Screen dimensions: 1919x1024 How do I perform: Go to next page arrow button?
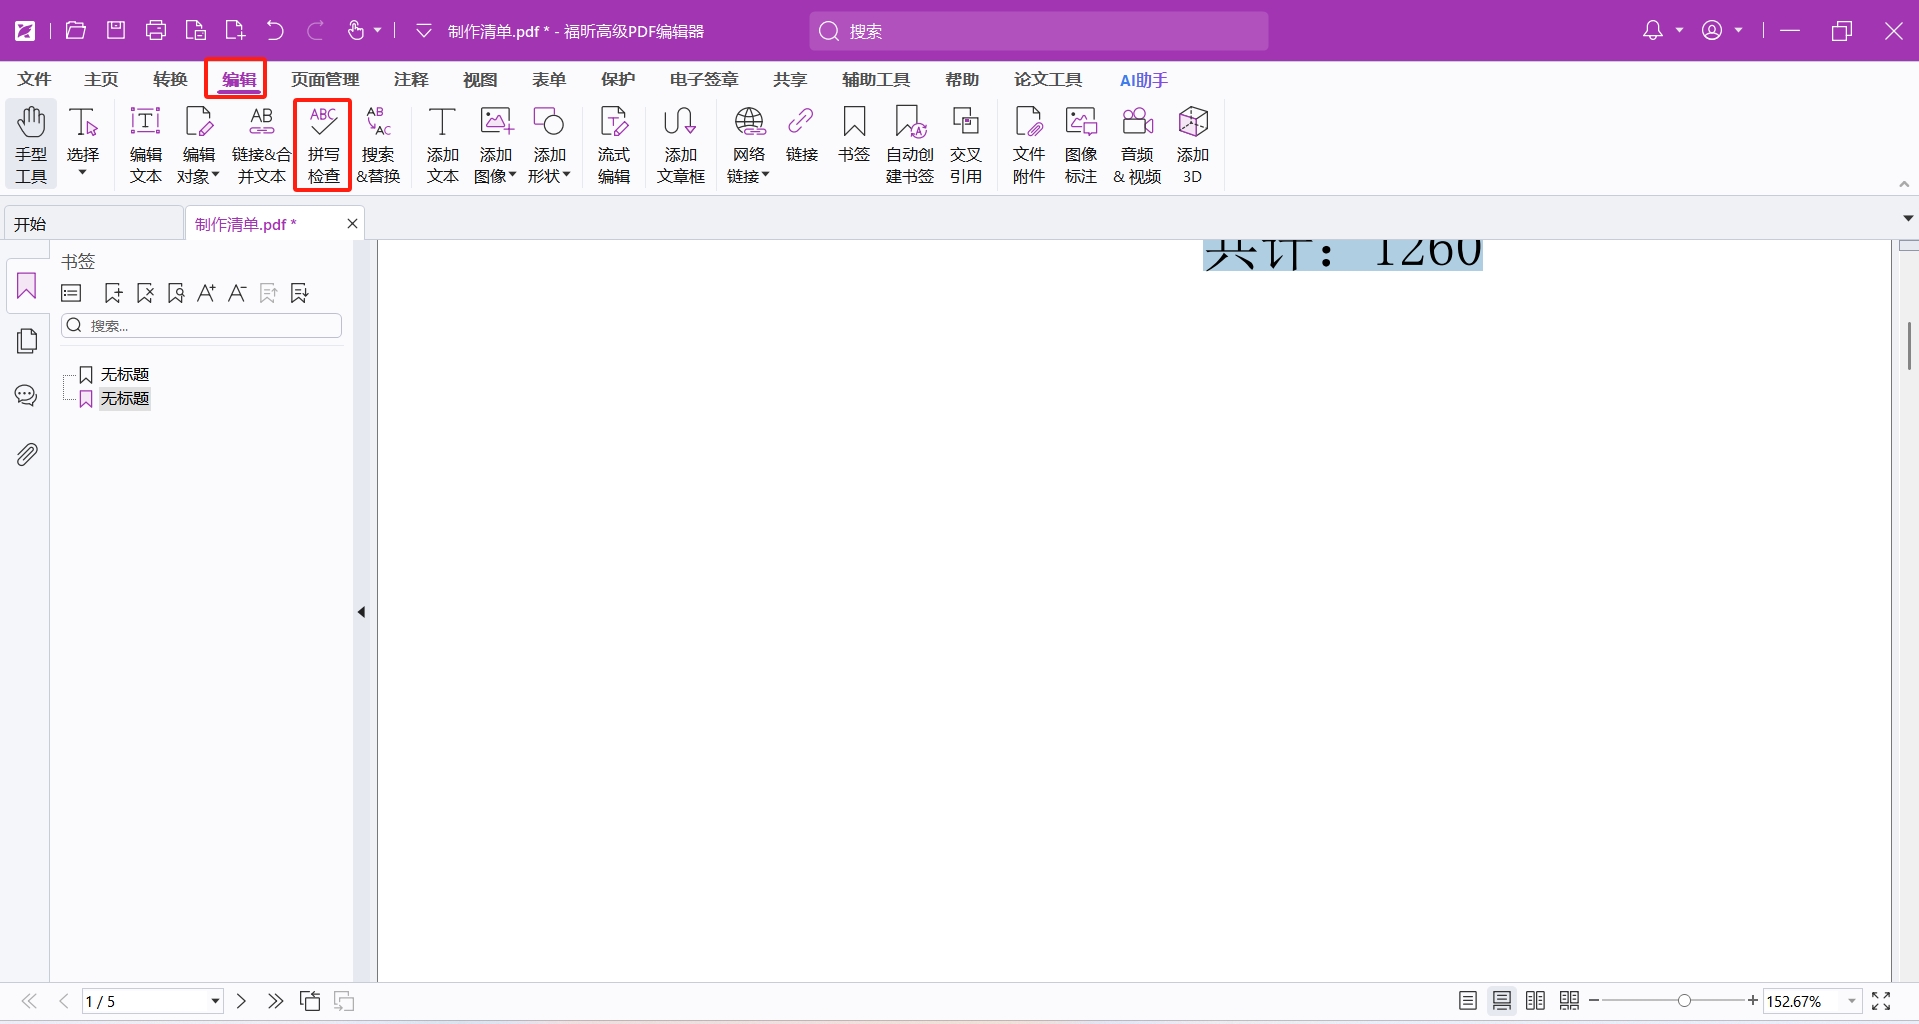[x=241, y=1001]
